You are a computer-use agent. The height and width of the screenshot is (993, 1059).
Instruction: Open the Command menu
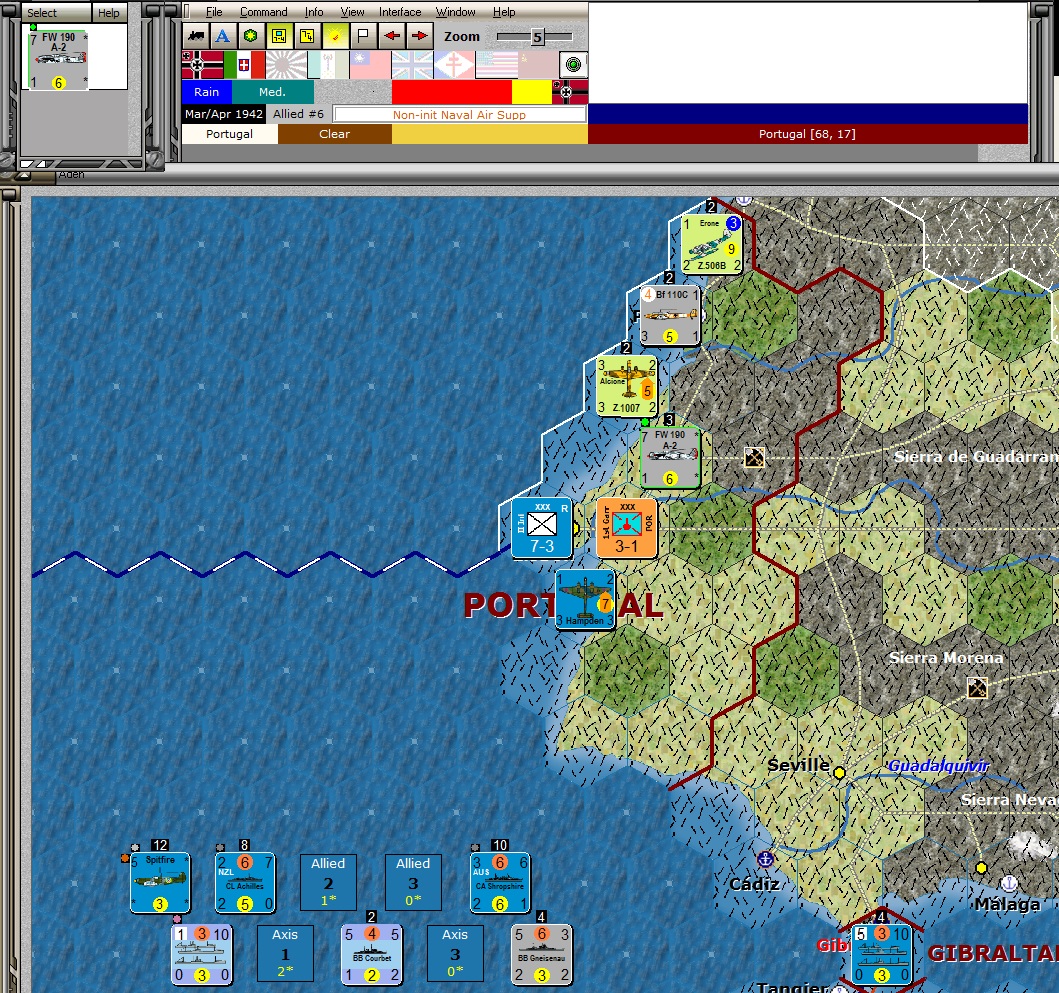[263, 12]
